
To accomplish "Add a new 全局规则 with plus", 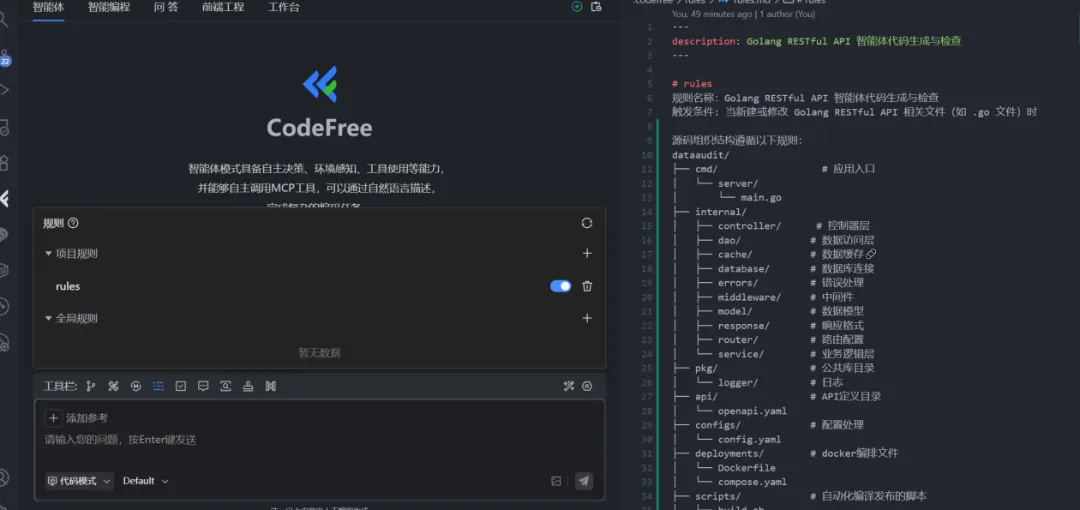I will coord(587,318).
